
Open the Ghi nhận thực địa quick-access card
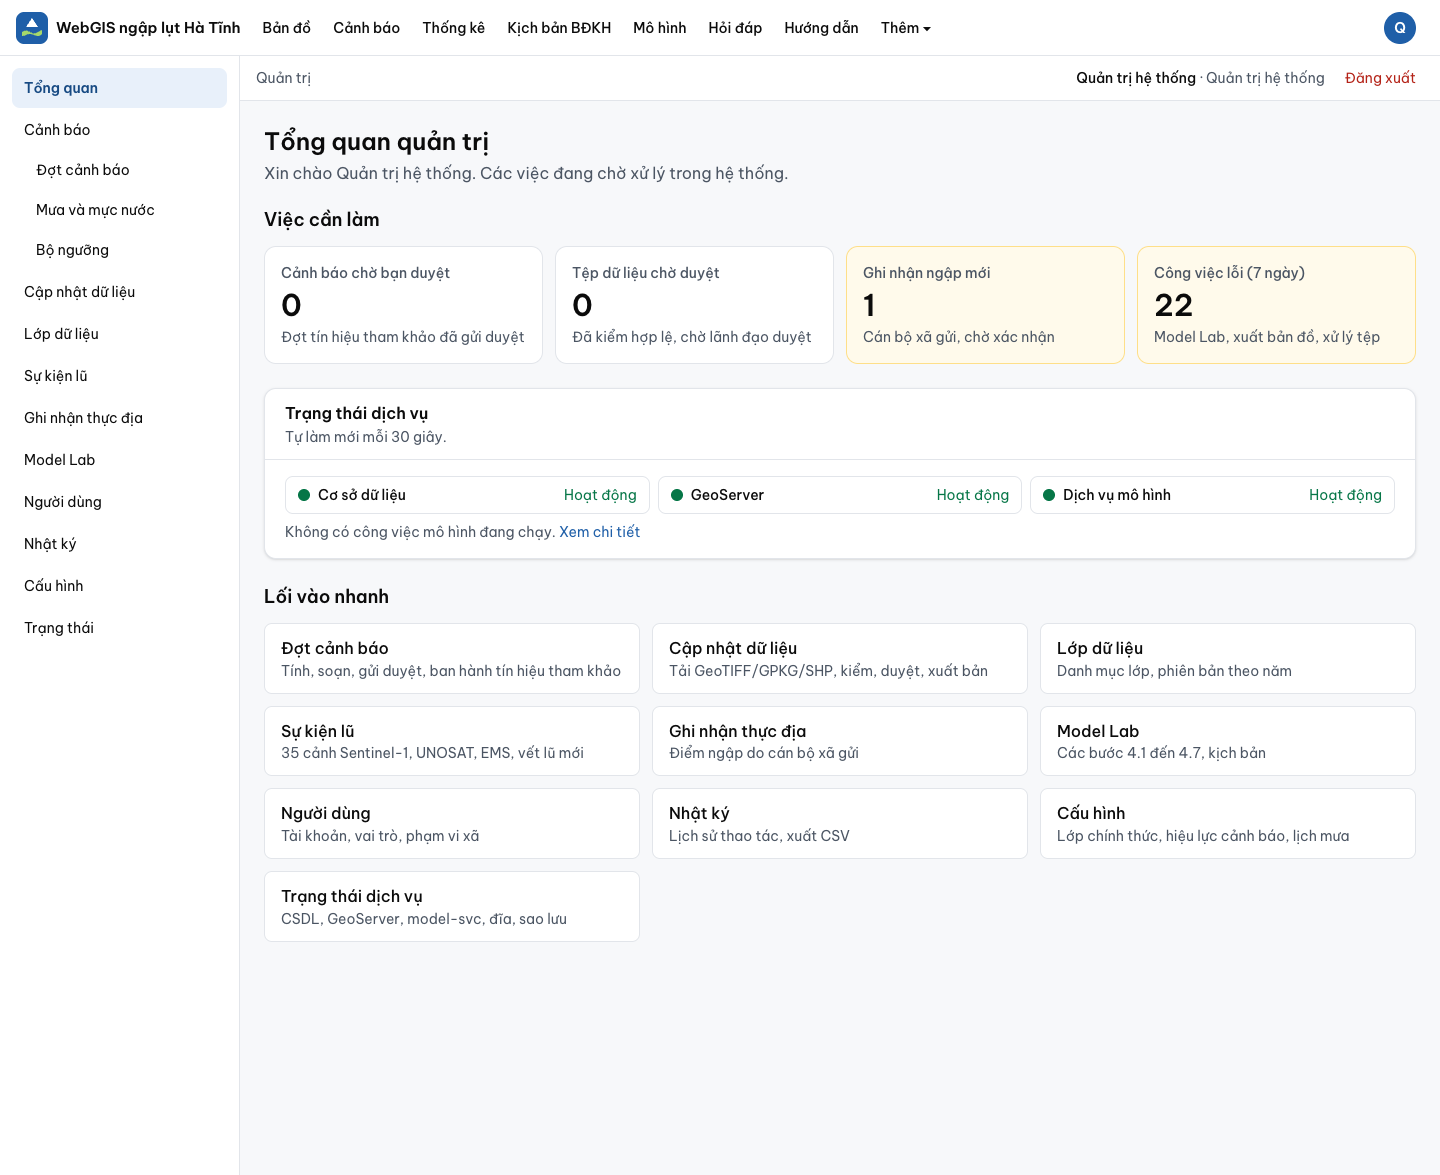pyautogui.click(x=840, y=741)
